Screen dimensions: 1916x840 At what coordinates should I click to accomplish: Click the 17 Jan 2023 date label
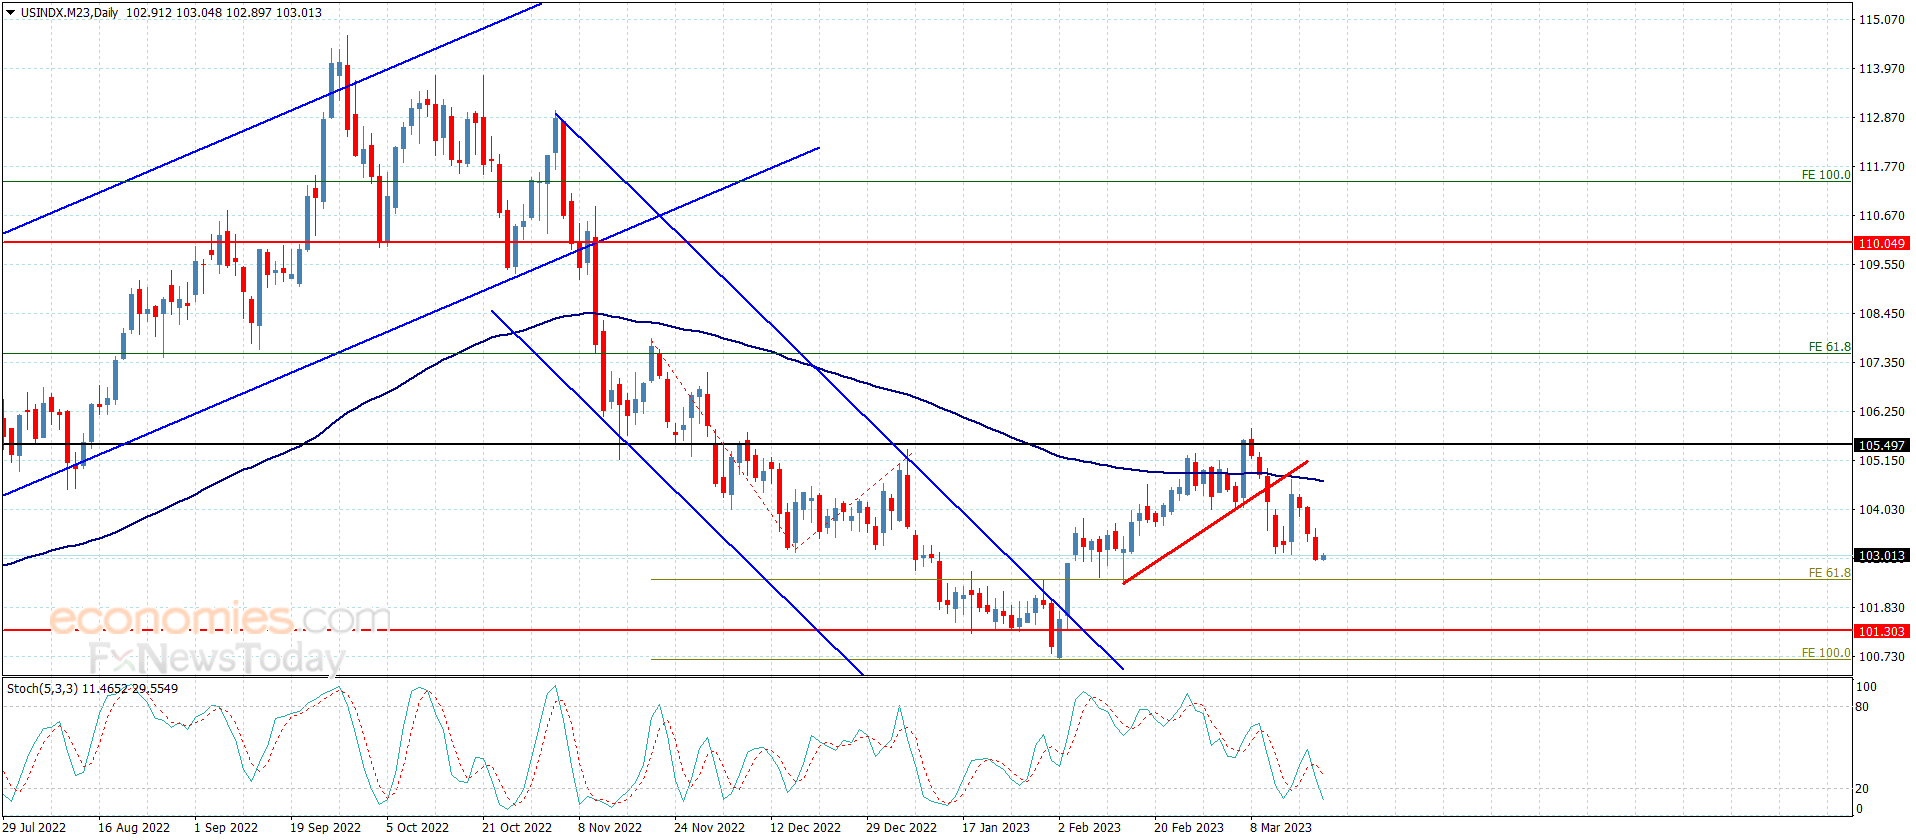(x=996, y=827)
